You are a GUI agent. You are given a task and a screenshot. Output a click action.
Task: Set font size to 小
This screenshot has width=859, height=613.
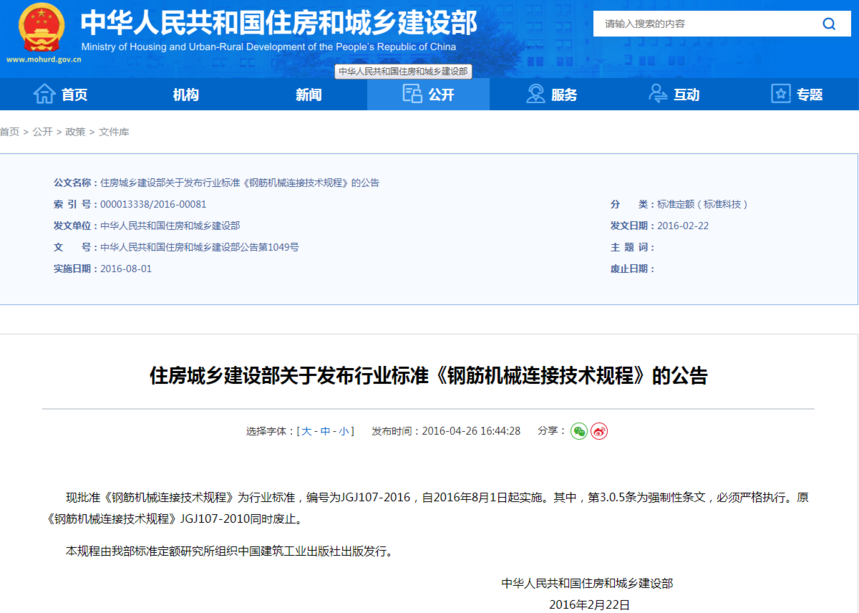tap(343, 431)
